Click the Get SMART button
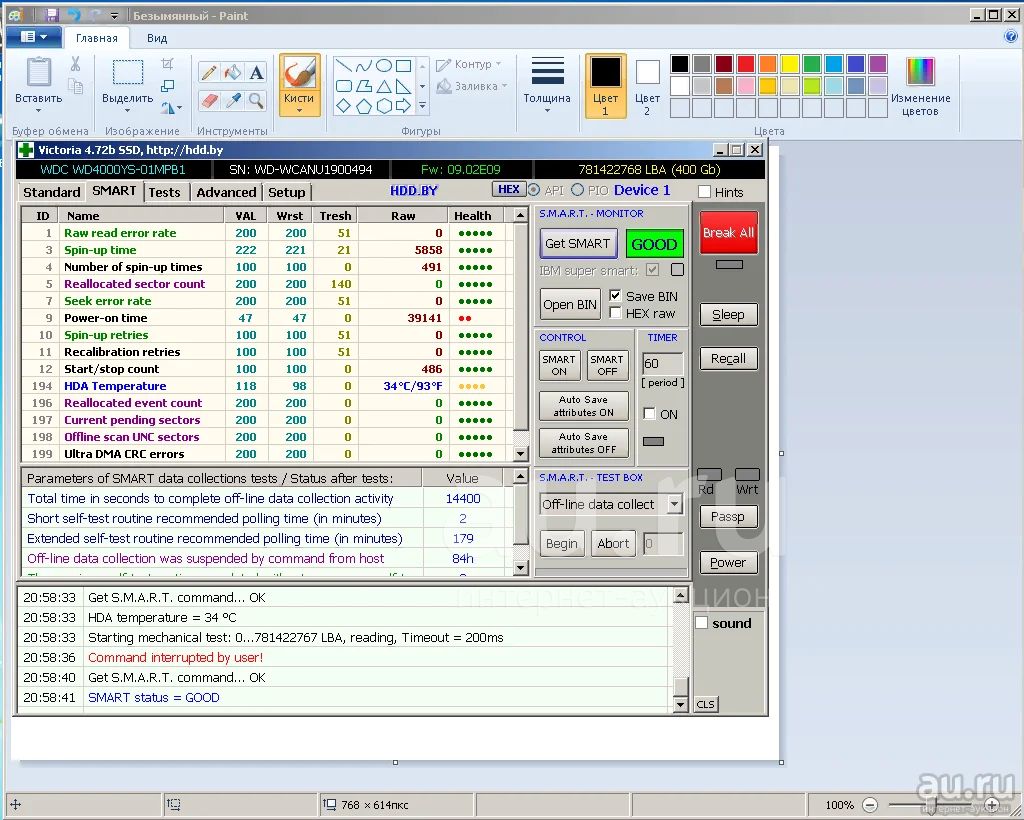Screen dimensions: 1024x820 pyautogui.click(x=578, y=244)
